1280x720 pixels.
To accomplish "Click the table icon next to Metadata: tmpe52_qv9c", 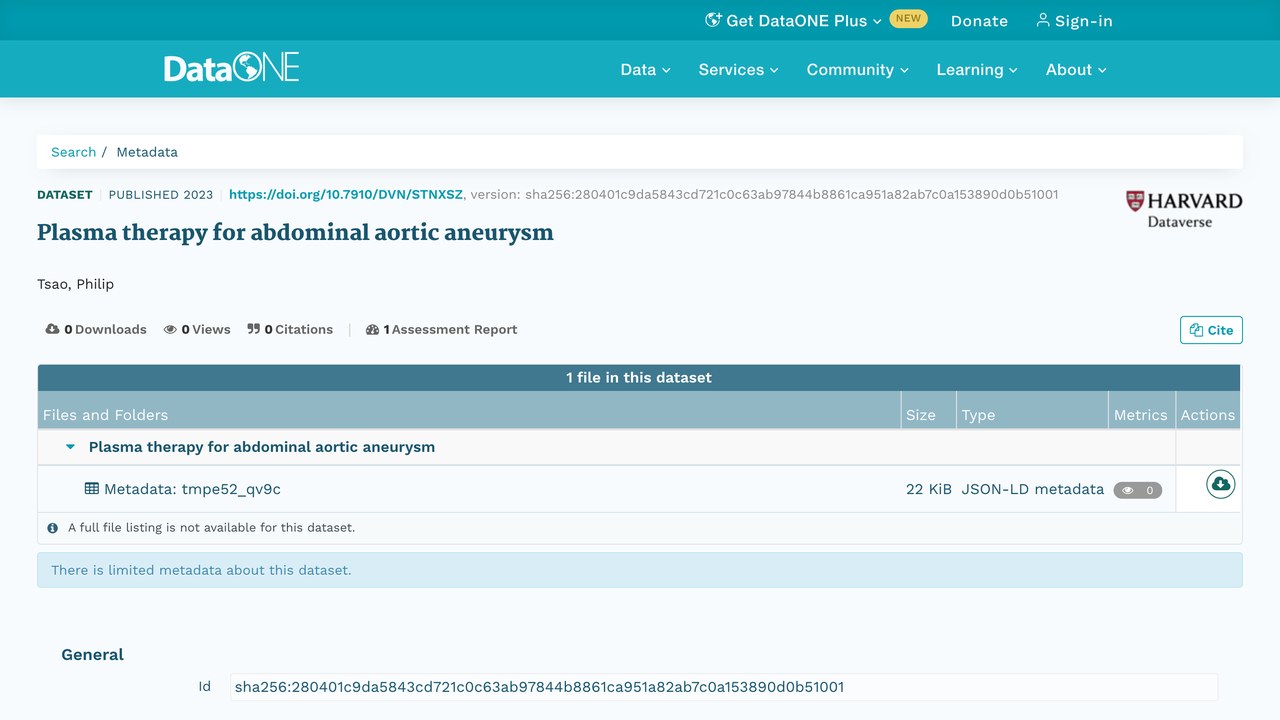I will pyautogui.click(x=92, y=489).
